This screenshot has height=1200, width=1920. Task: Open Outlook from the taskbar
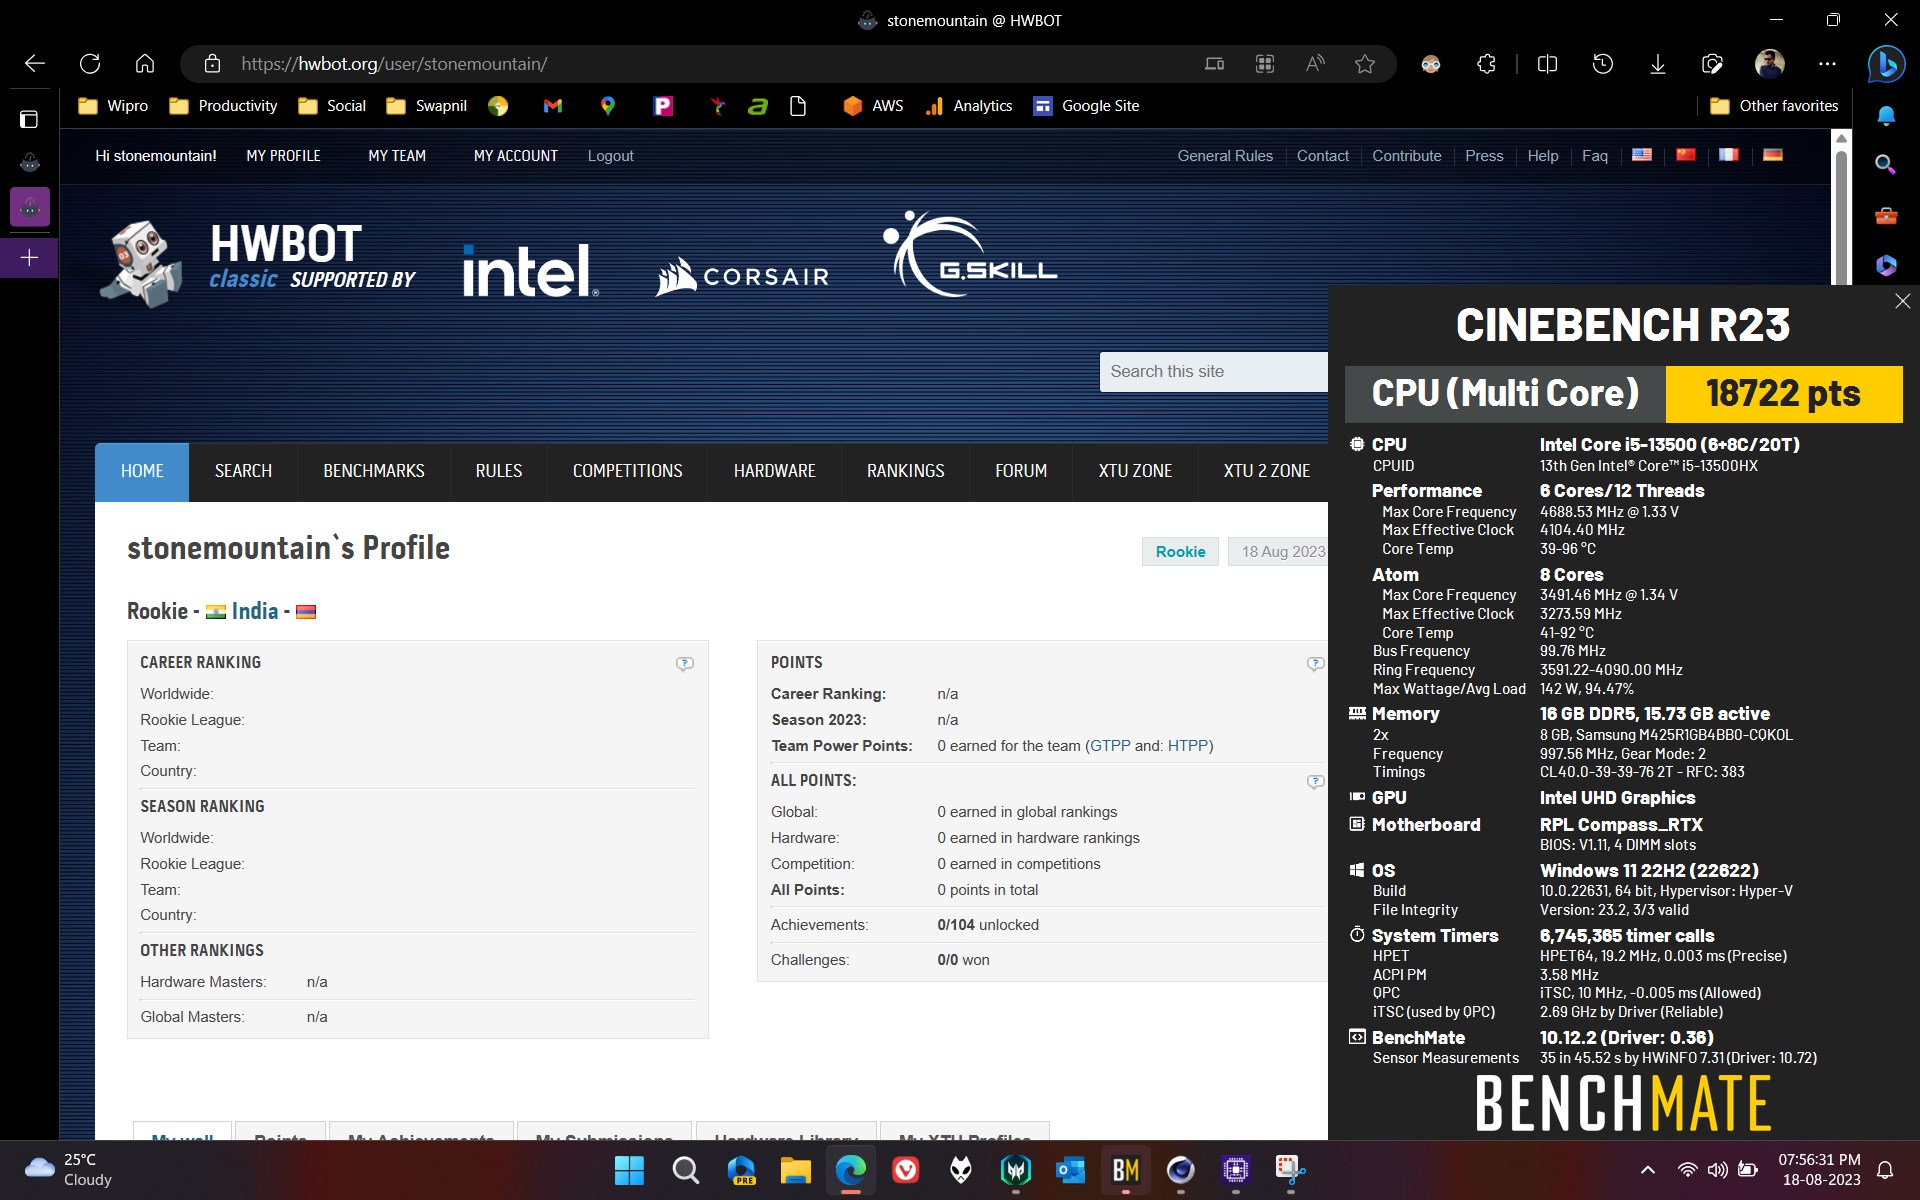1070,1169
